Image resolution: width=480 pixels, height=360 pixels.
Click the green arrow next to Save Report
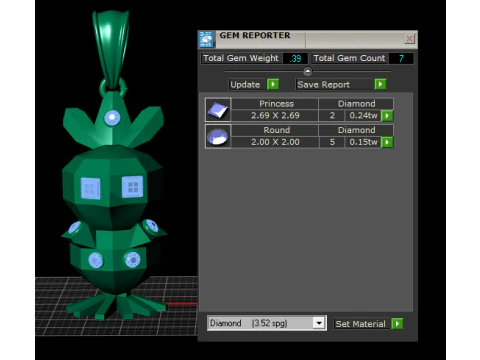[x=380, y=84]
